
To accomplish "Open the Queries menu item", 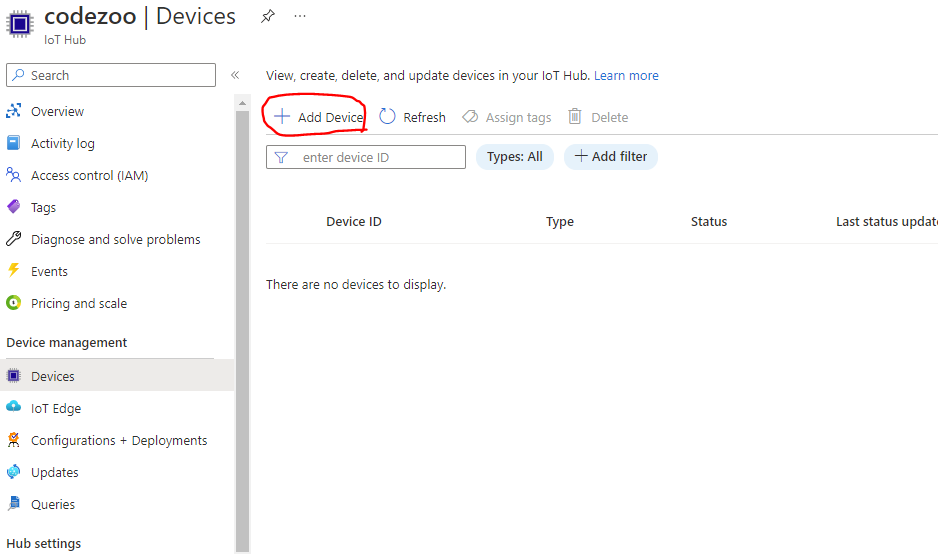I will point(53,504).
